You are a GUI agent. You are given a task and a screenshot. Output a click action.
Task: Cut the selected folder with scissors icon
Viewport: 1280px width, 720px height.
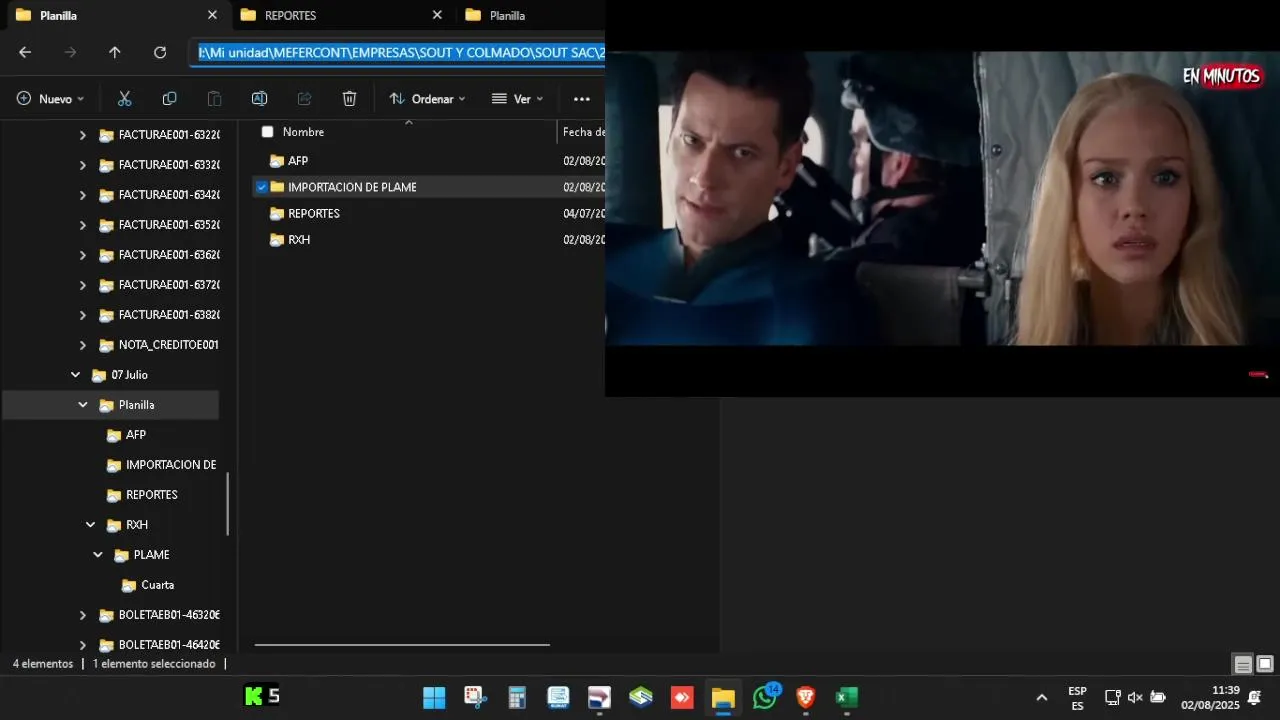[124, 99]
